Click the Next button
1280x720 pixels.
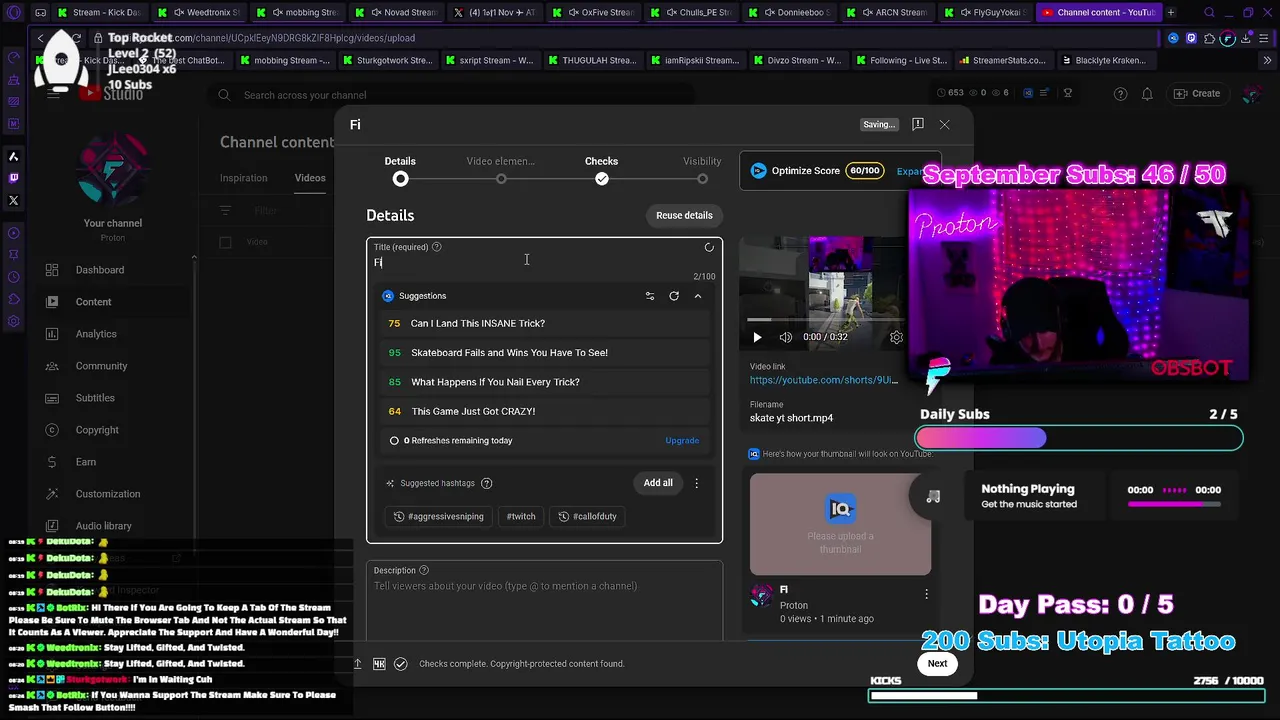(x=937, y=663)
